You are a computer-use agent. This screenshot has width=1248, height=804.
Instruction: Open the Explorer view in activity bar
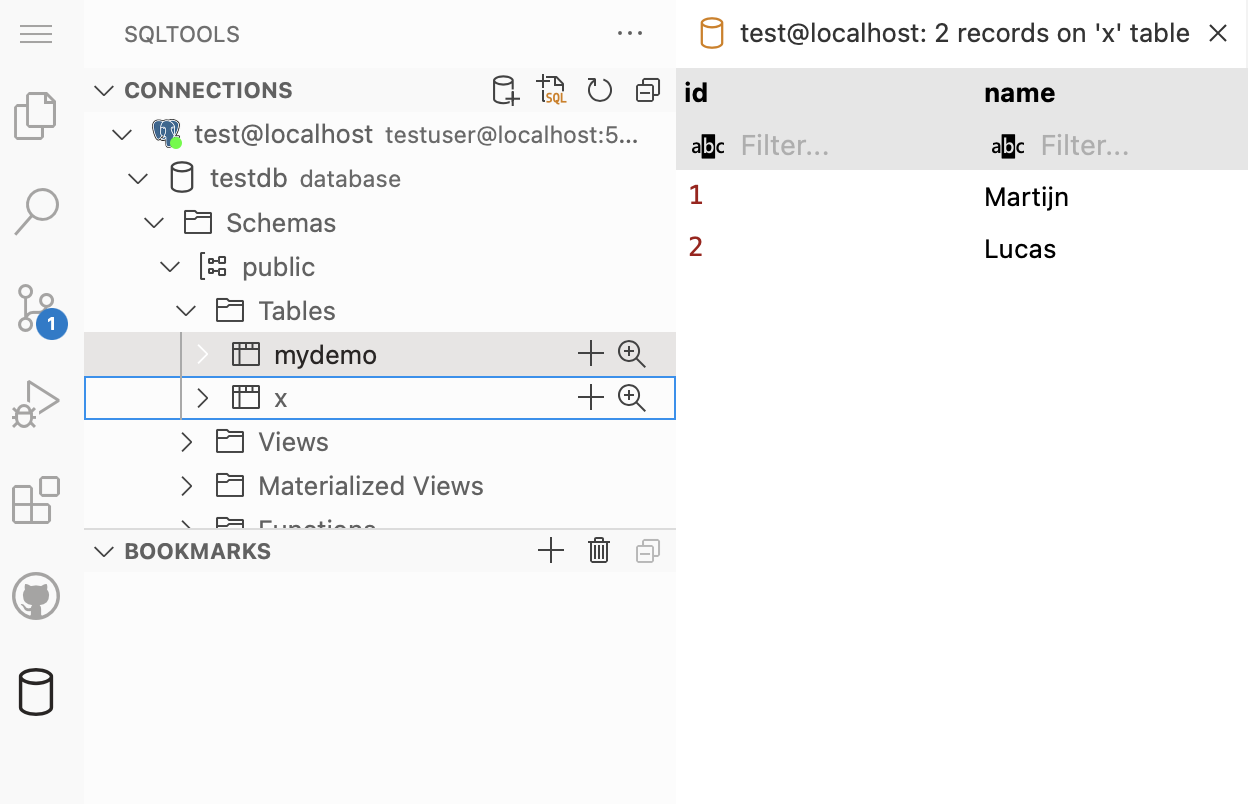(x=36, y=116)
